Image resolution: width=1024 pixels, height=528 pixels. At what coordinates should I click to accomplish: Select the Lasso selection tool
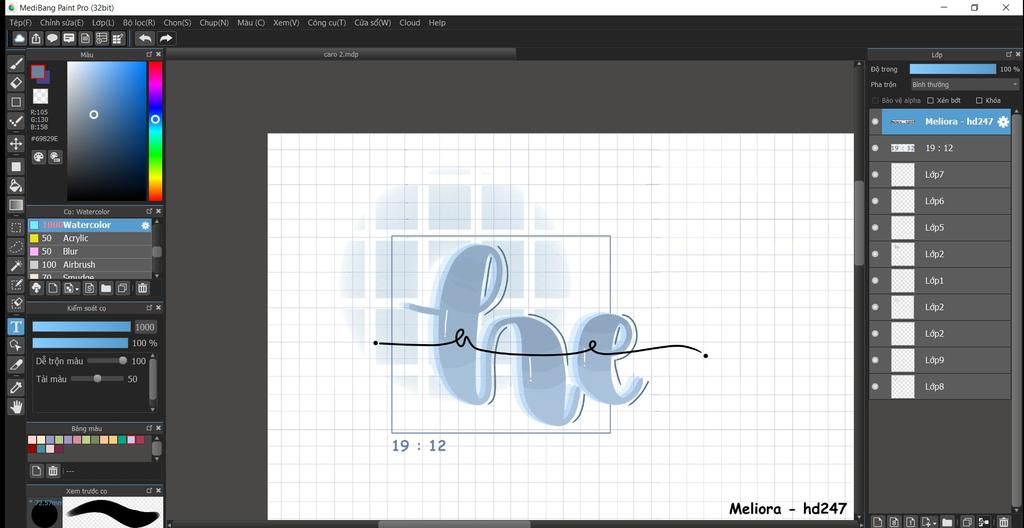pyautogui.click(x=16, y=246)
